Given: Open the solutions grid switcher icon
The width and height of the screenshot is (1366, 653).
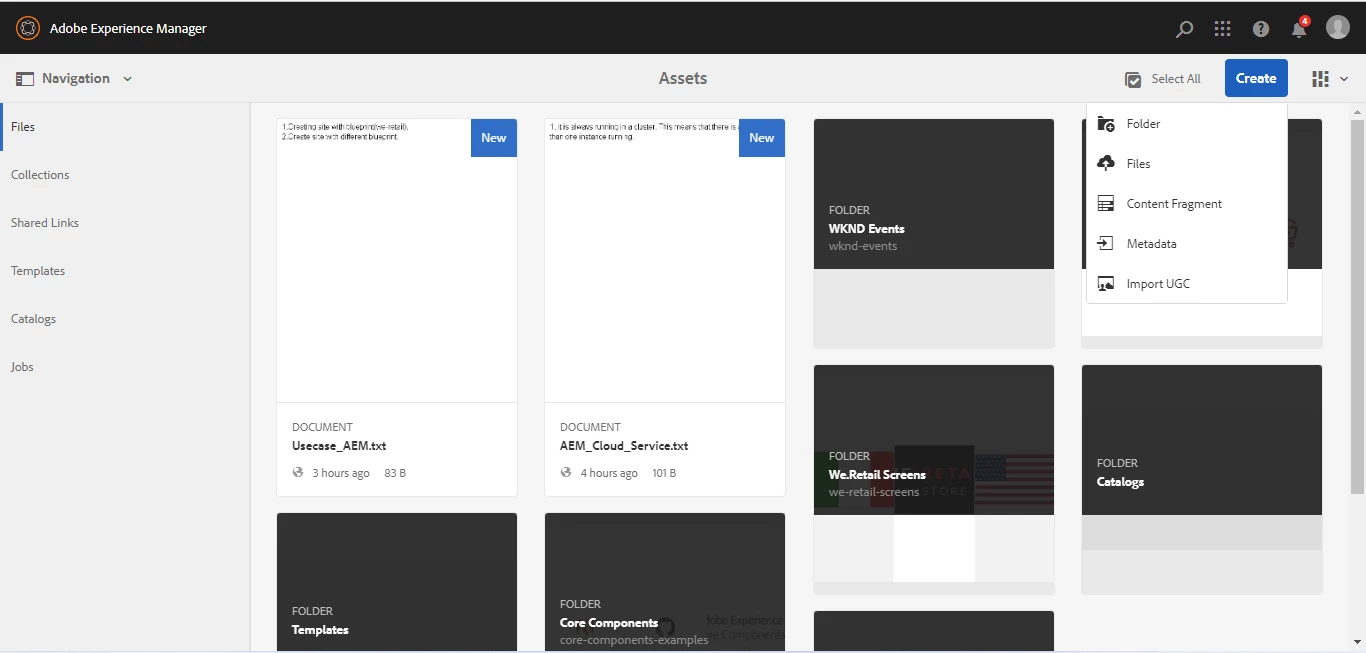Looking at the screenshot, I should pos(1222,29).
